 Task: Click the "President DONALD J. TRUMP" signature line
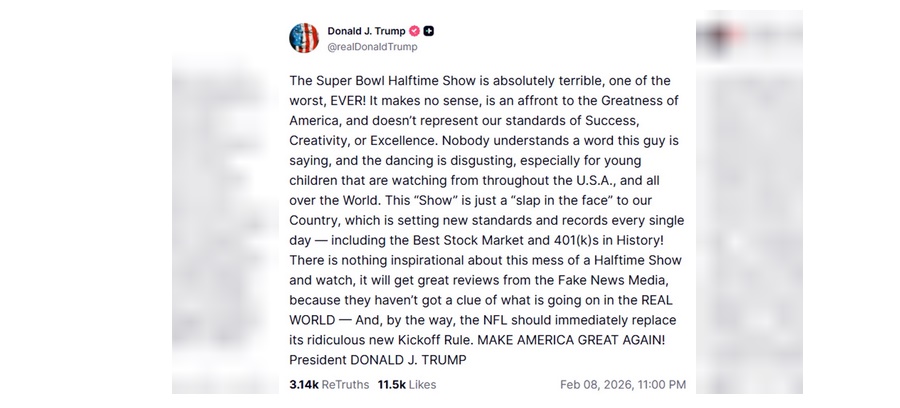tap(377, 360)
